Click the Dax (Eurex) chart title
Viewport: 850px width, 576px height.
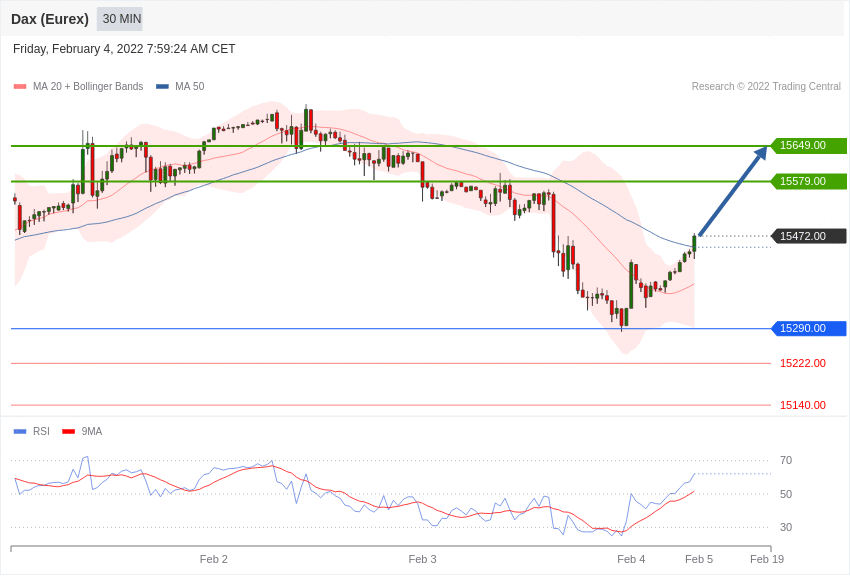tap(50, 19)
